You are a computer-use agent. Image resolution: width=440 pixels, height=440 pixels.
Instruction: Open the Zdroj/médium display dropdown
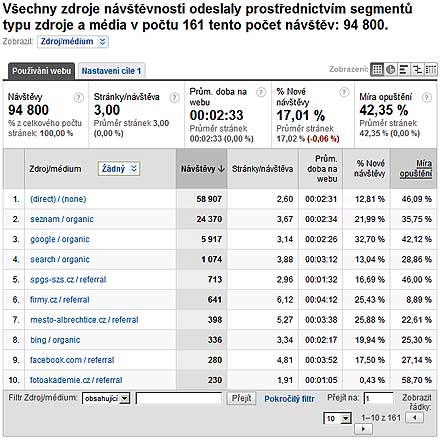coord(73,42)
